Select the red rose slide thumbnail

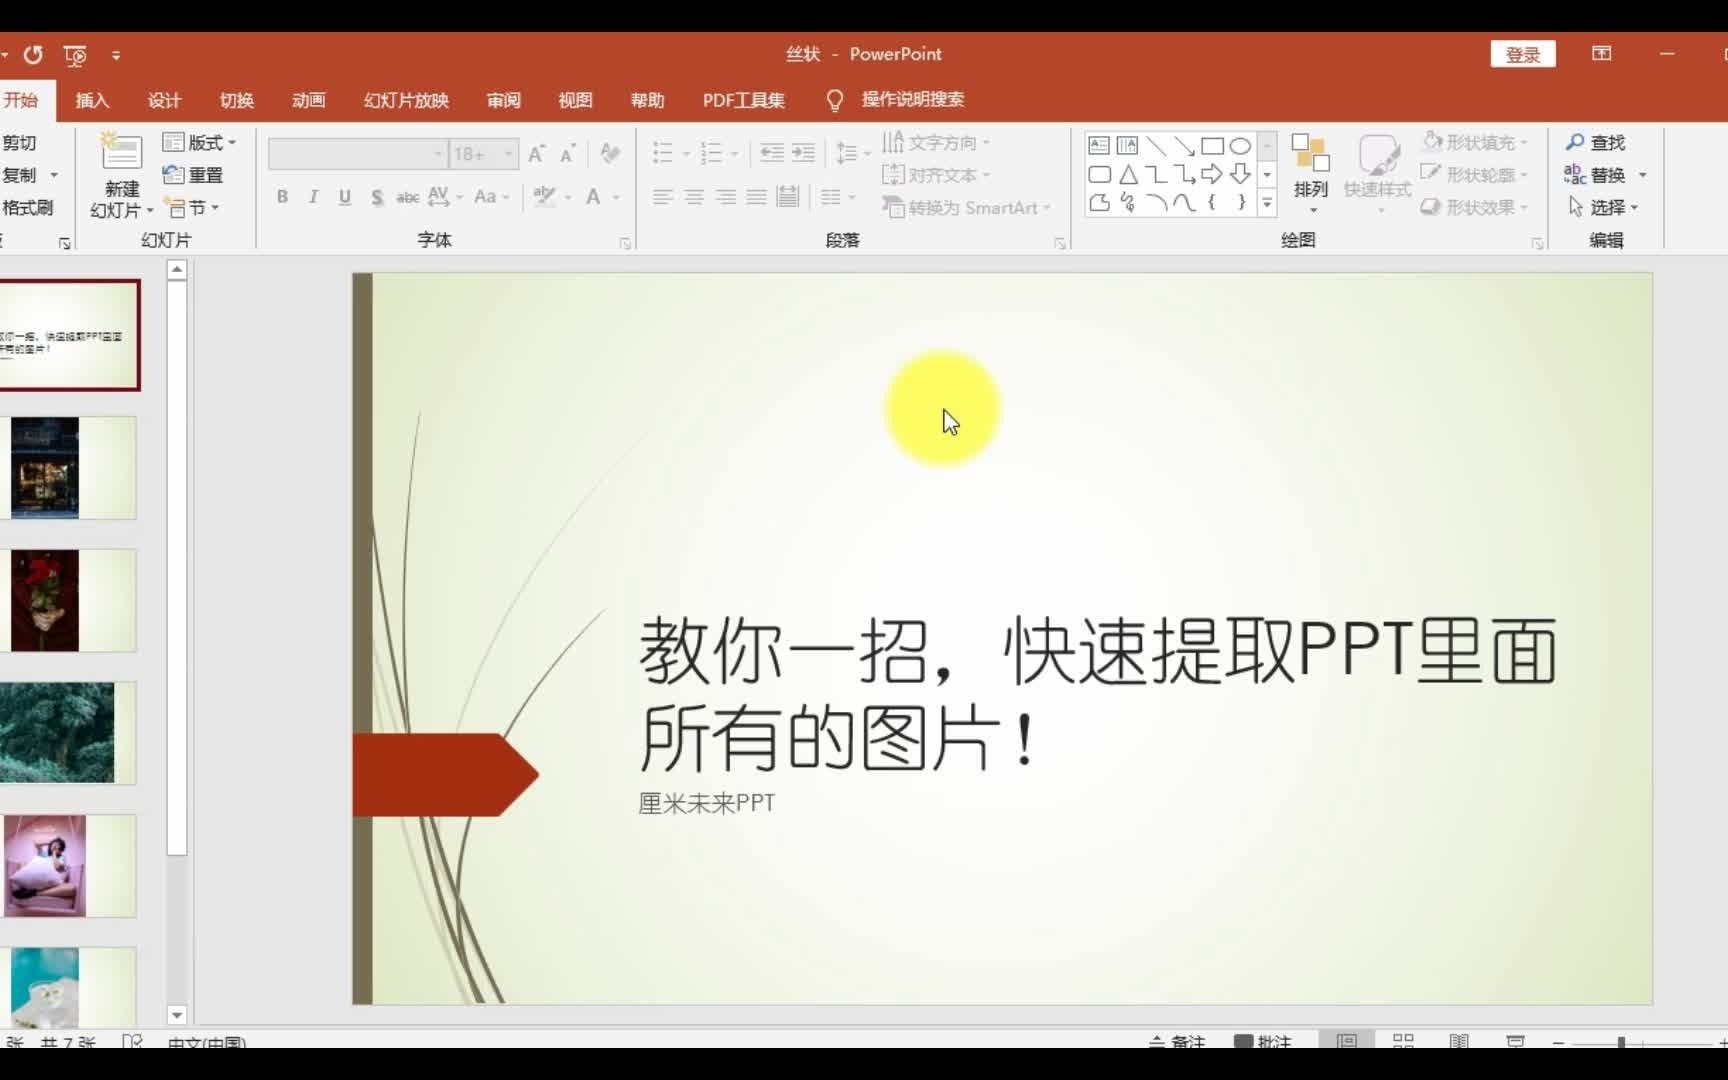[x=67, y=600]
